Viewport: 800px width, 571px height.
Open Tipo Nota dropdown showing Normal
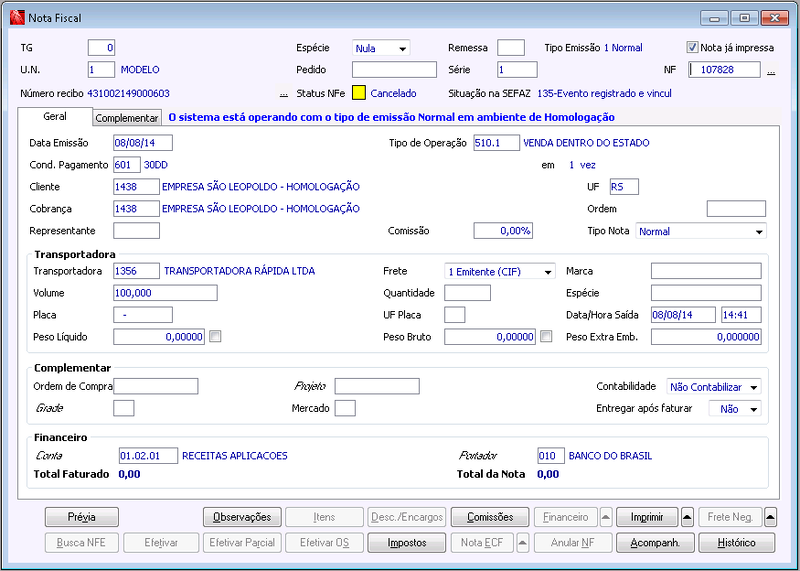click(x=701, y=231)
